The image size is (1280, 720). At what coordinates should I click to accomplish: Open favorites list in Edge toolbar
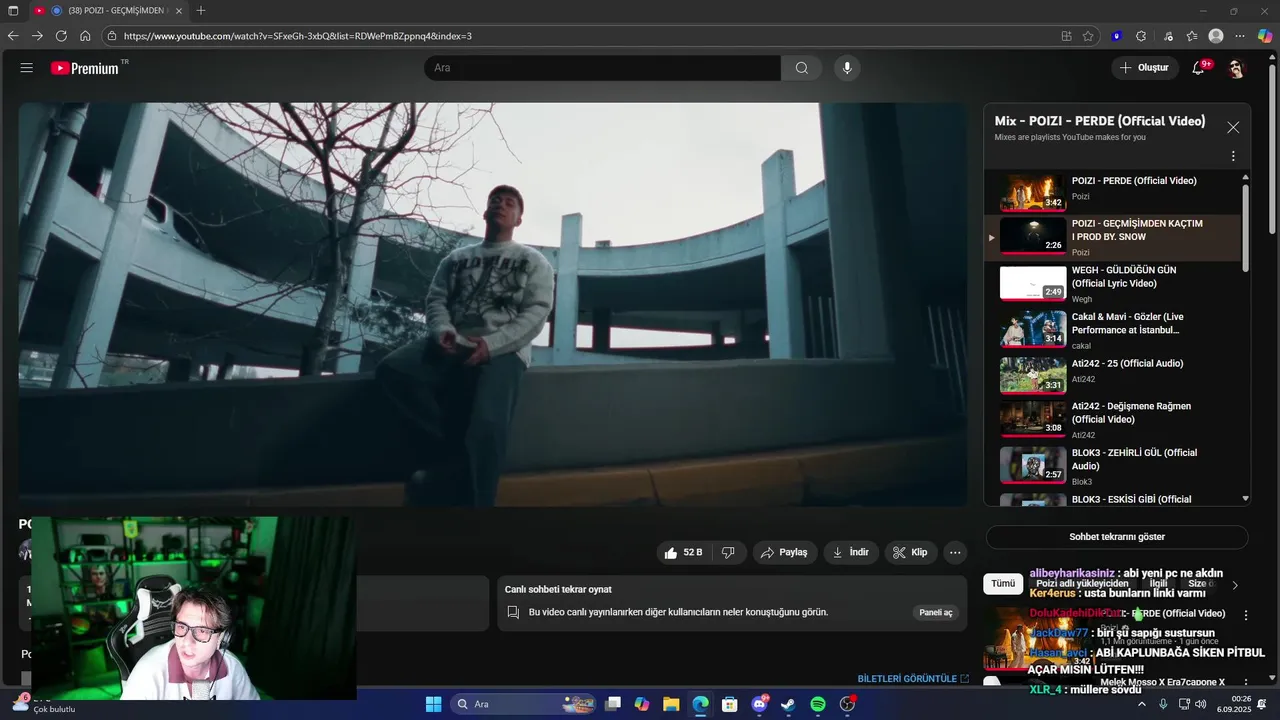coord(1192,36)
